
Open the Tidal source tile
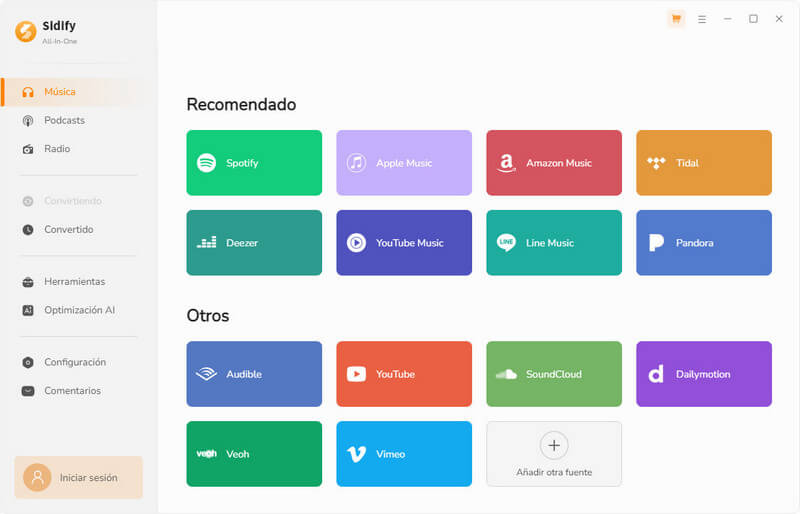tap(704, 163)
